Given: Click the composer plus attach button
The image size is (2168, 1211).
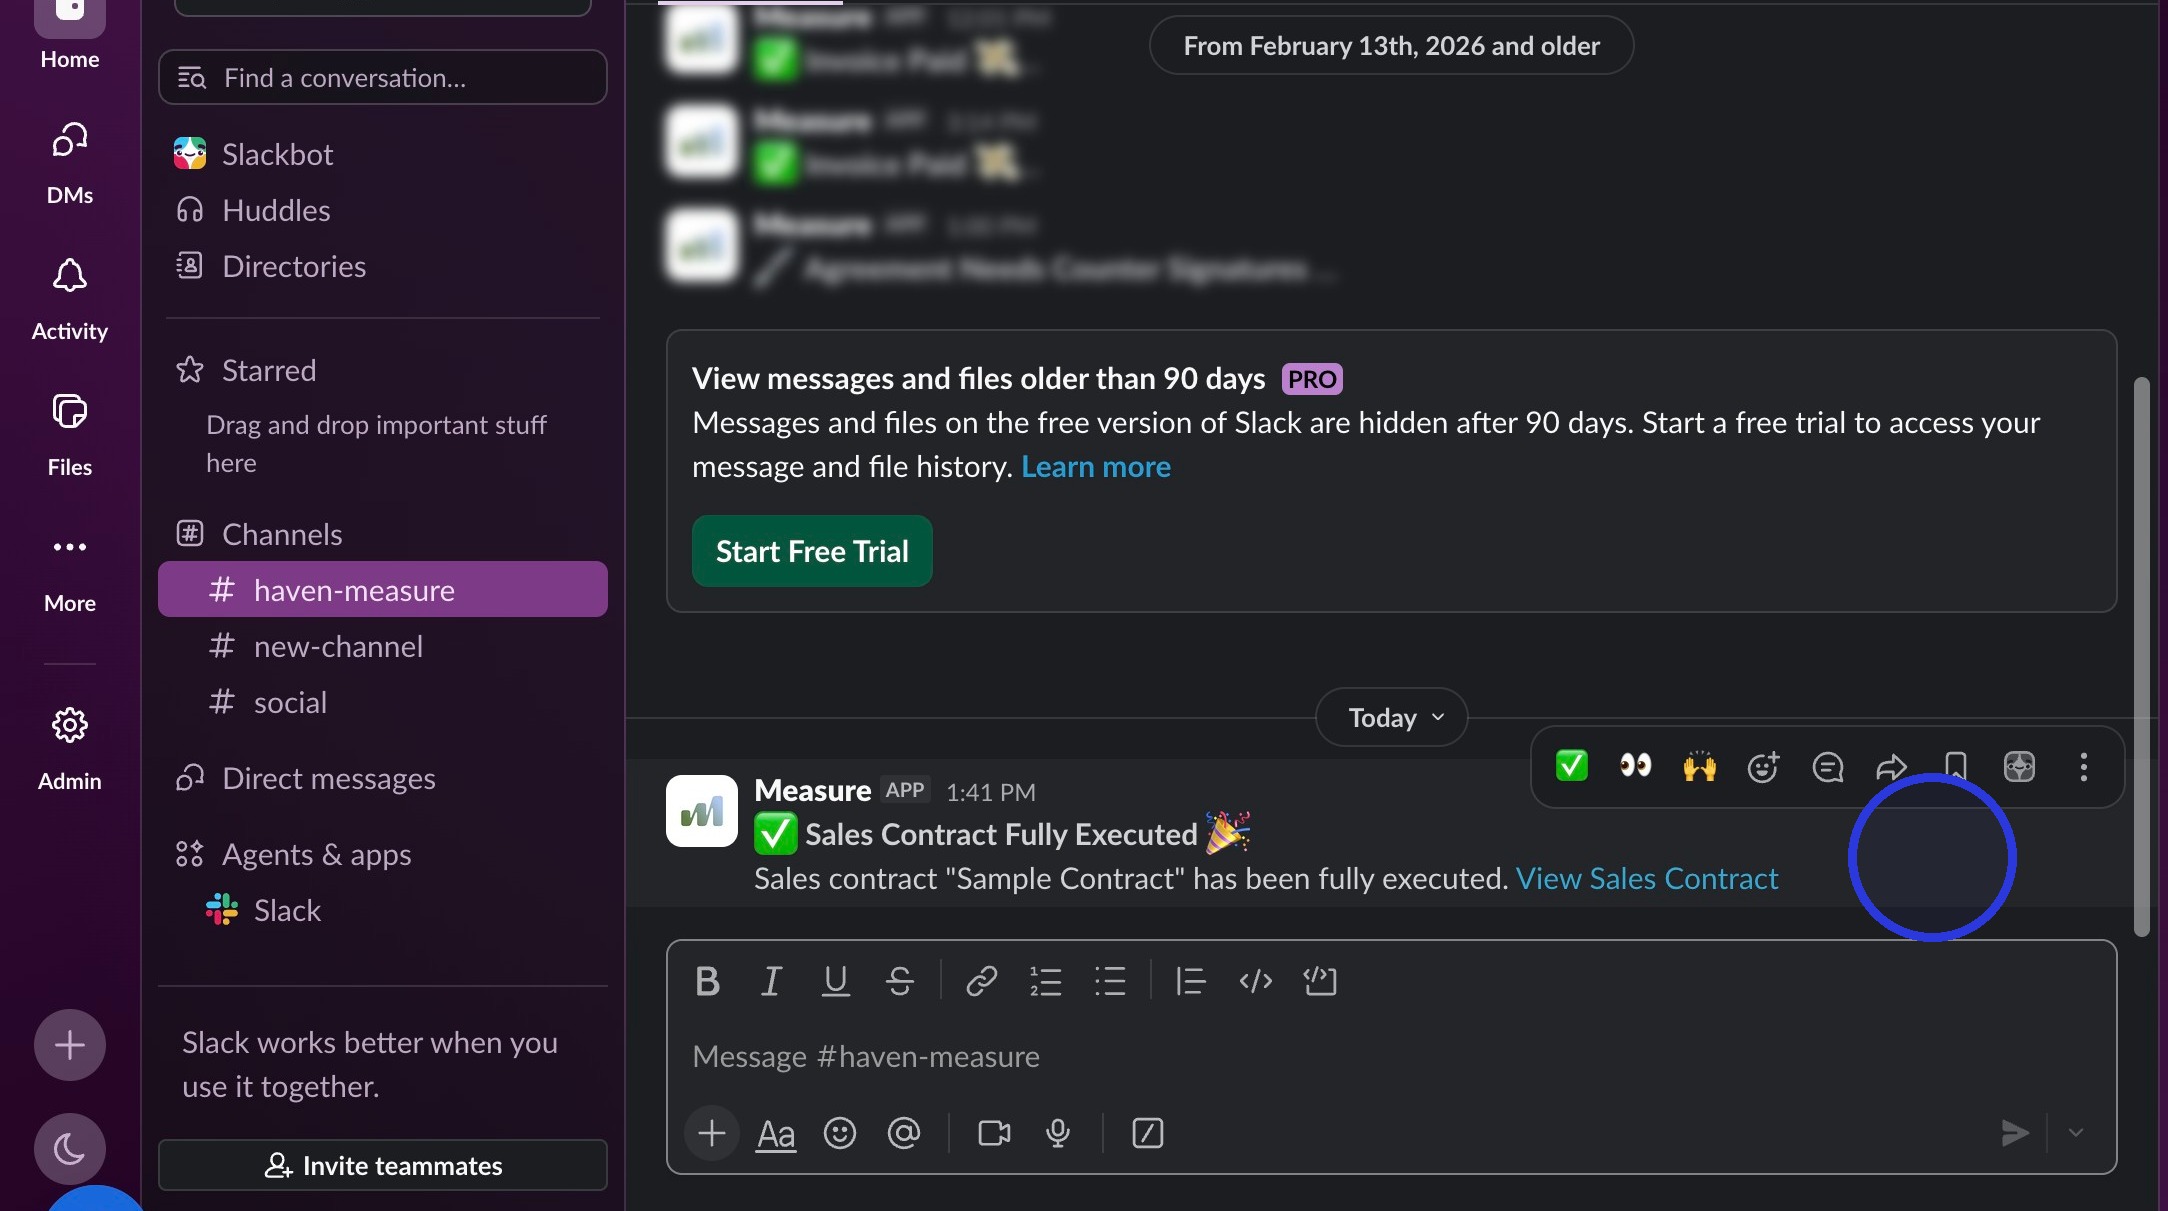Looking at the screenshot, I should [712, 1133].
